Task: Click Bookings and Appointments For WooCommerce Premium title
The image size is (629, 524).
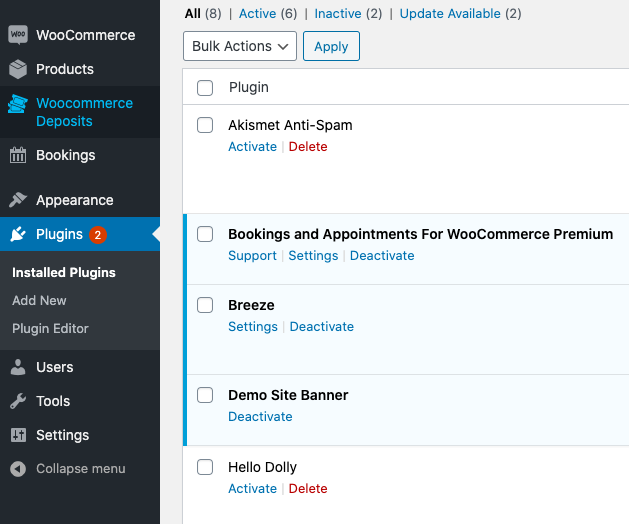Action: click(x=420, y=234)
